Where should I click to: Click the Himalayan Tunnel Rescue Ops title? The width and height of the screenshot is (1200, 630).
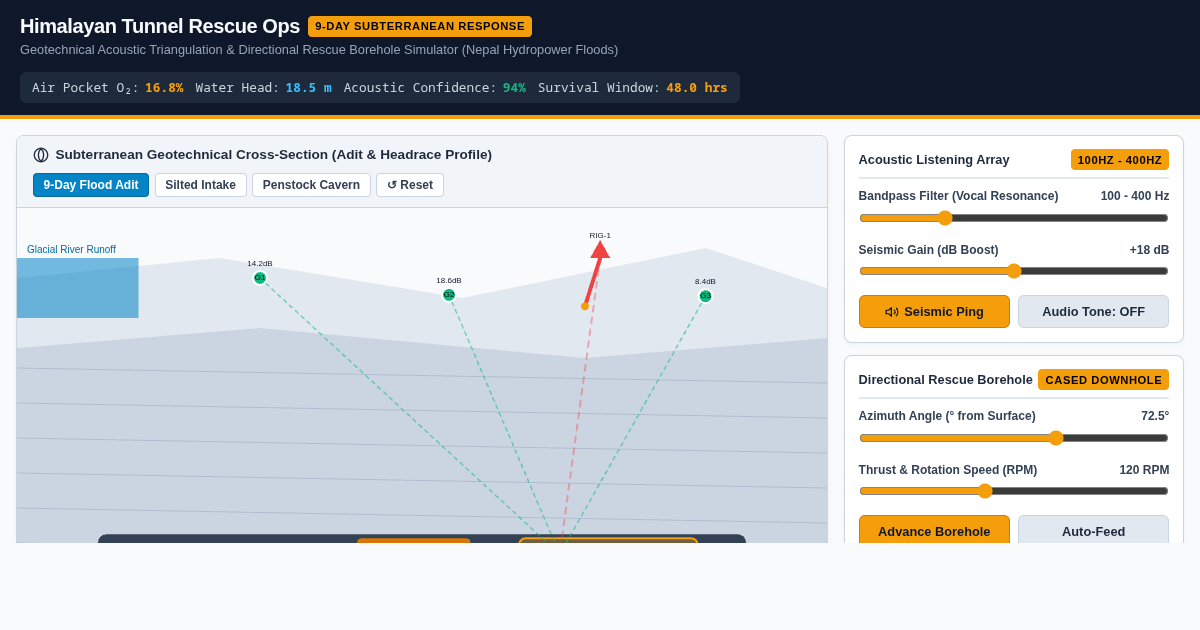point(160,26)
